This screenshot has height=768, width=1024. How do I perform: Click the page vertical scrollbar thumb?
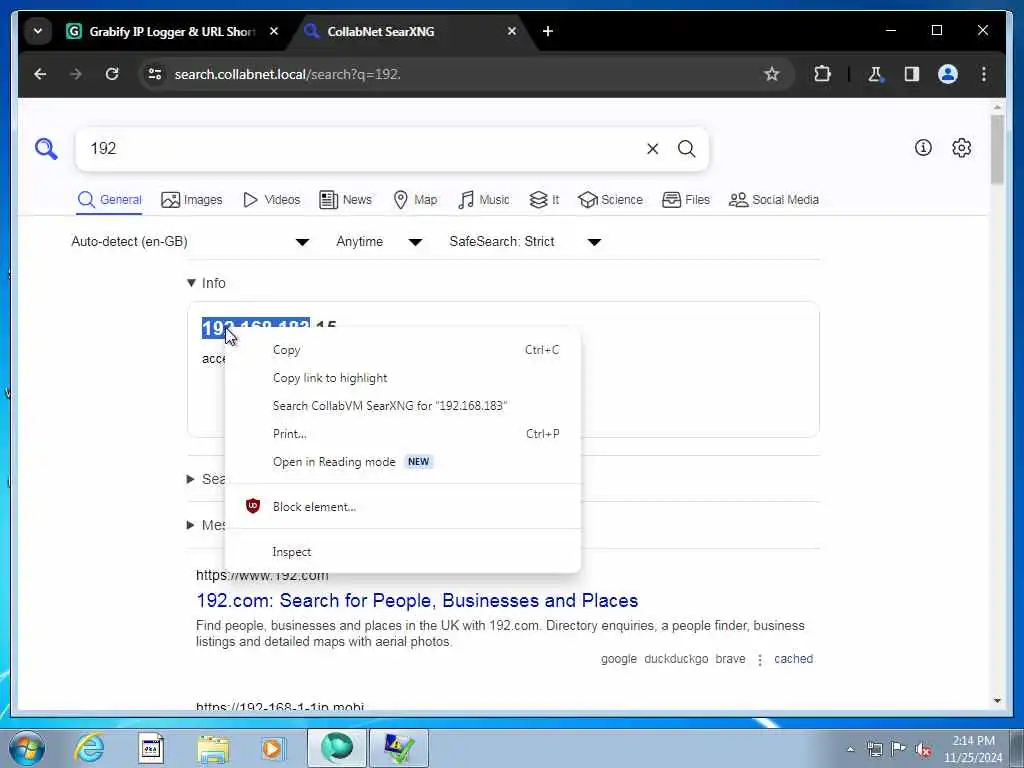tap(997, 149)
